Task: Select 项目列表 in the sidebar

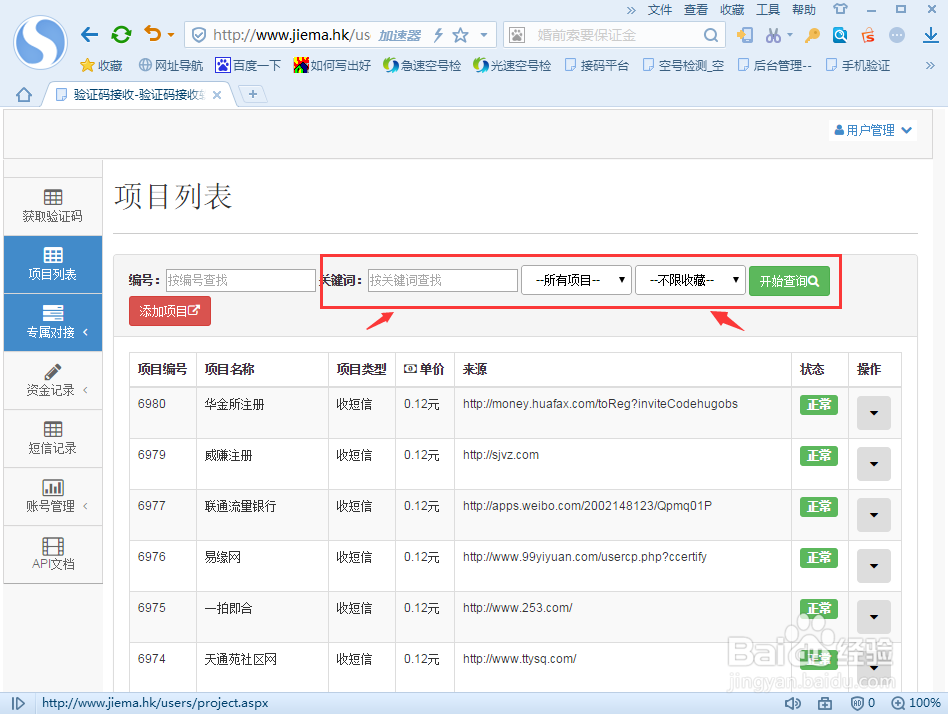Action: tap(53, 264)
